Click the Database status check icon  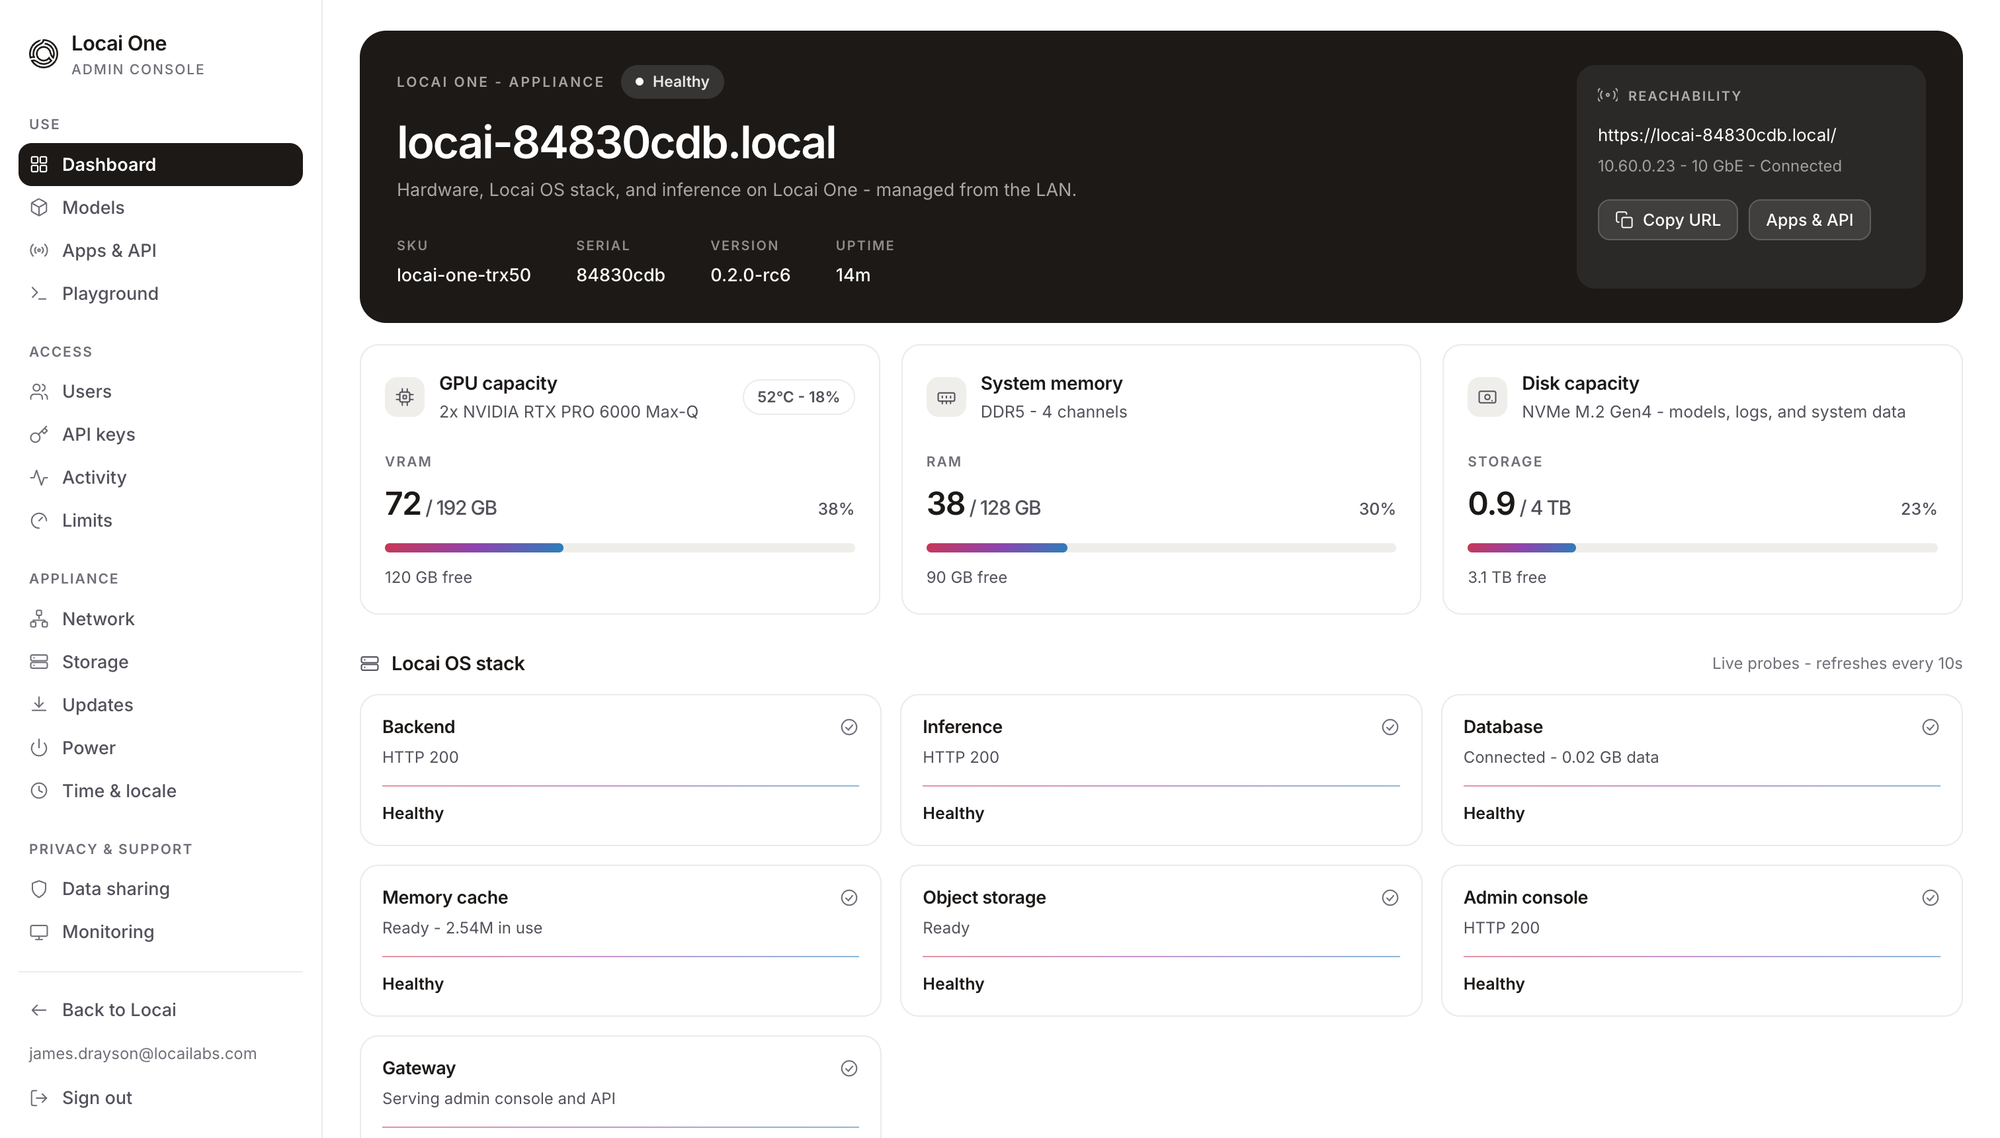(x=1930, y=727)
